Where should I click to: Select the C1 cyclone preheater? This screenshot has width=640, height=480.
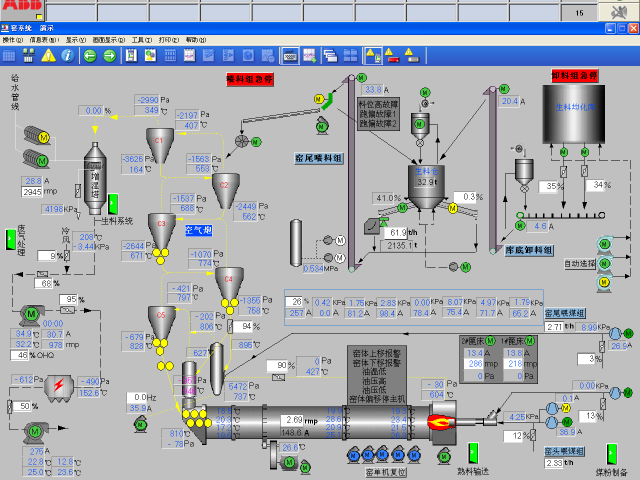click(160, 145)
